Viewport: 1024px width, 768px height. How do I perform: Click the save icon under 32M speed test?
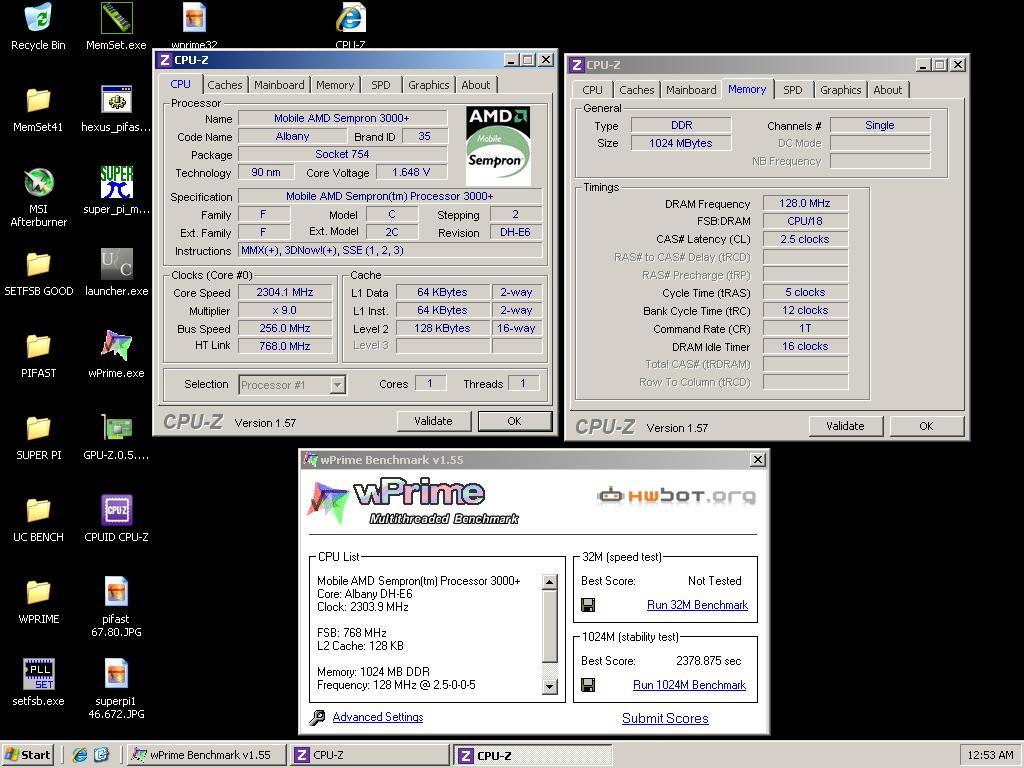pos(588,605)
